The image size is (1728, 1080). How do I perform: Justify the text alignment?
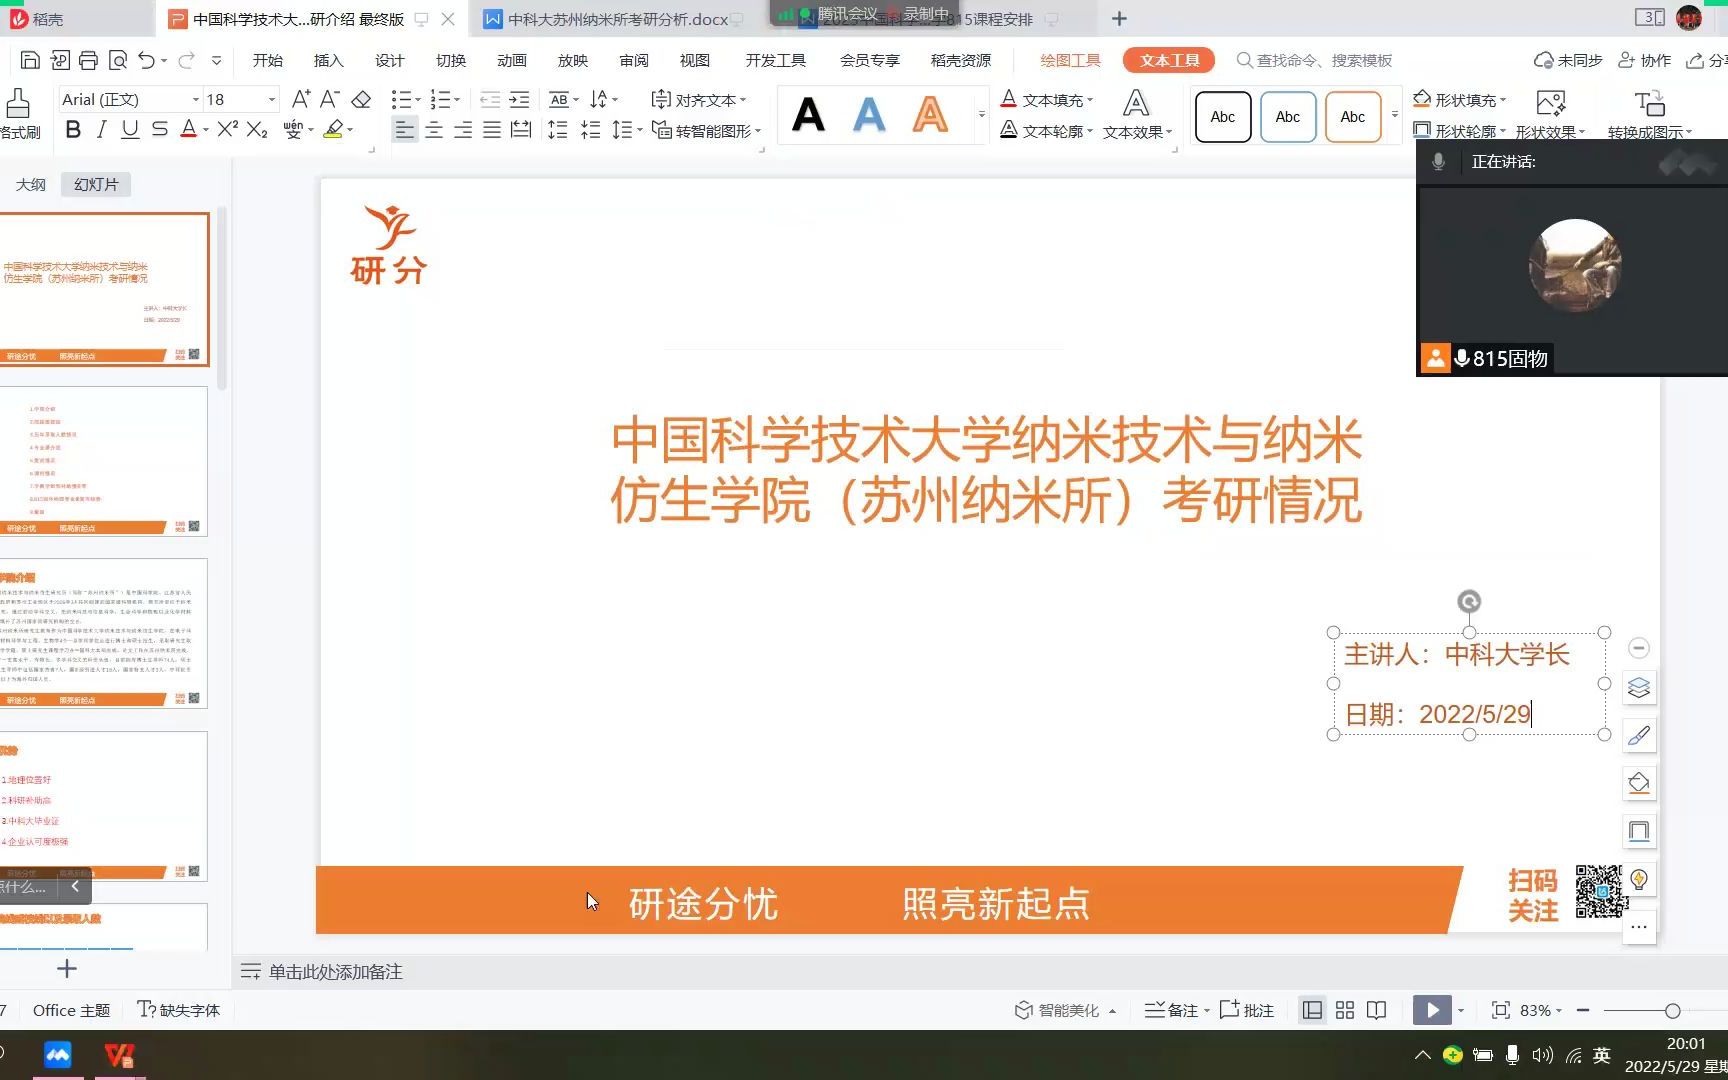[x=492, y=130]
